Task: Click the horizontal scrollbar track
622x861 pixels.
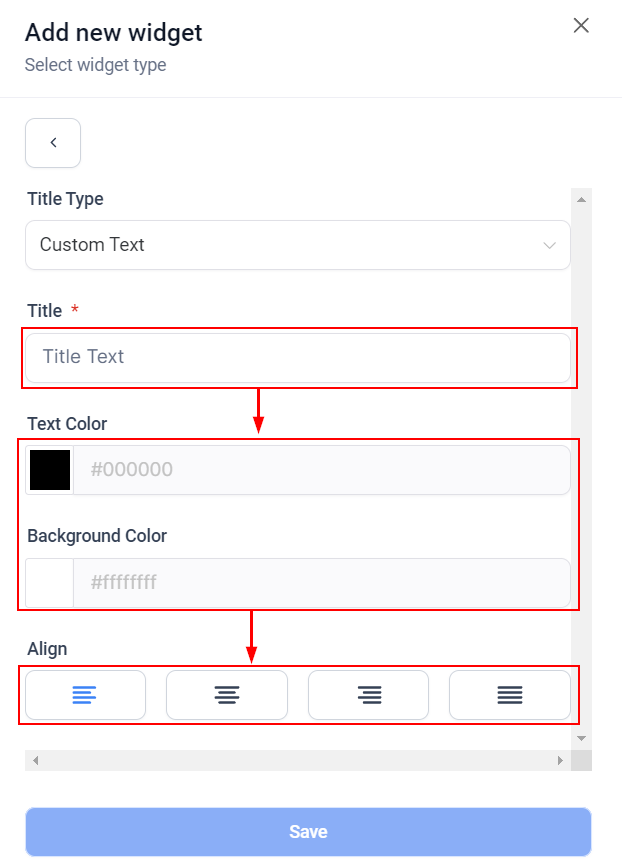Action: pyautogui.click(x=300, y=761)
